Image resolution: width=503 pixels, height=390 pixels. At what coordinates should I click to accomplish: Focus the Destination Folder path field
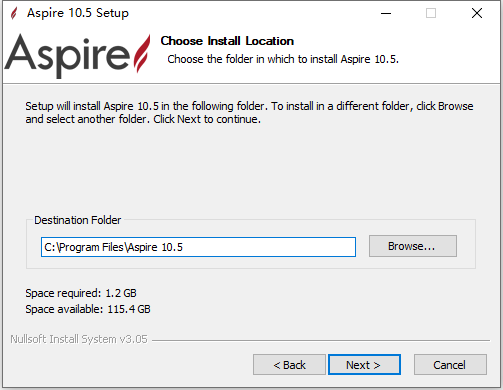tap(198, 247)
